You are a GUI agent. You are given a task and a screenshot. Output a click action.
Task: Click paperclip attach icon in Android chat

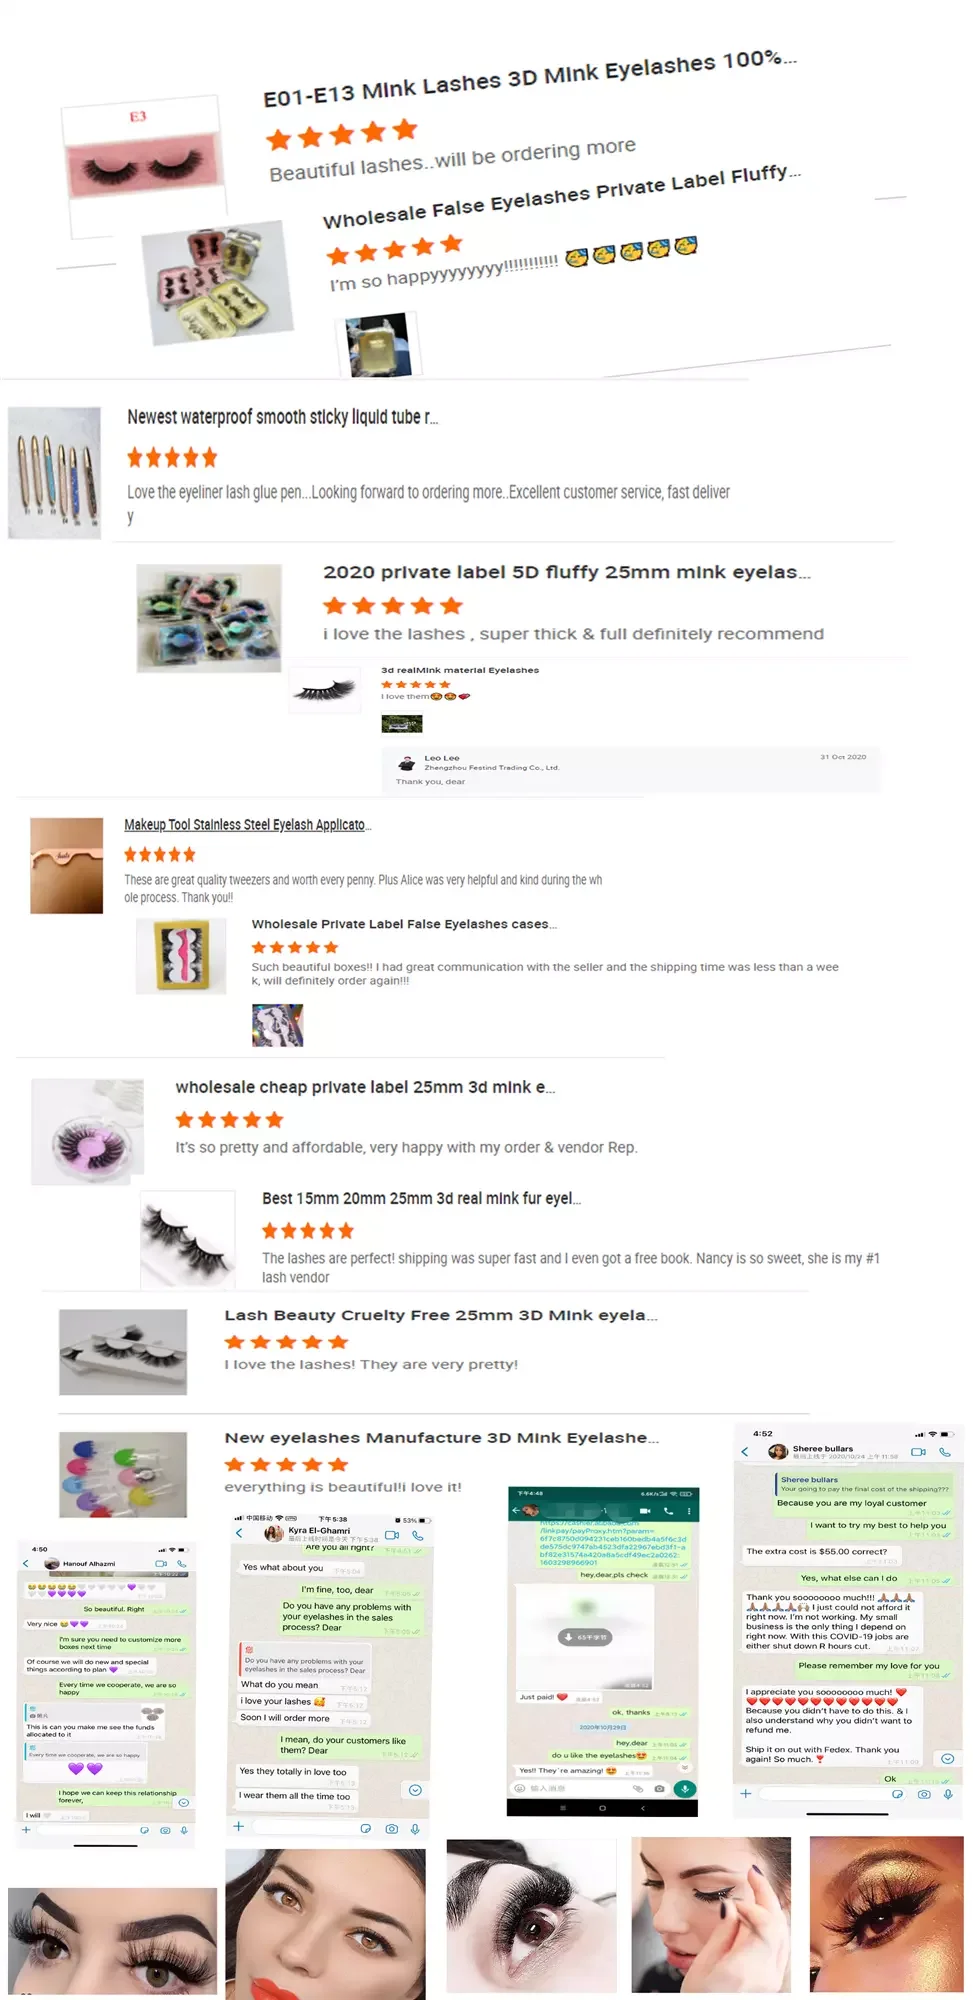[x=637, y=1788]
